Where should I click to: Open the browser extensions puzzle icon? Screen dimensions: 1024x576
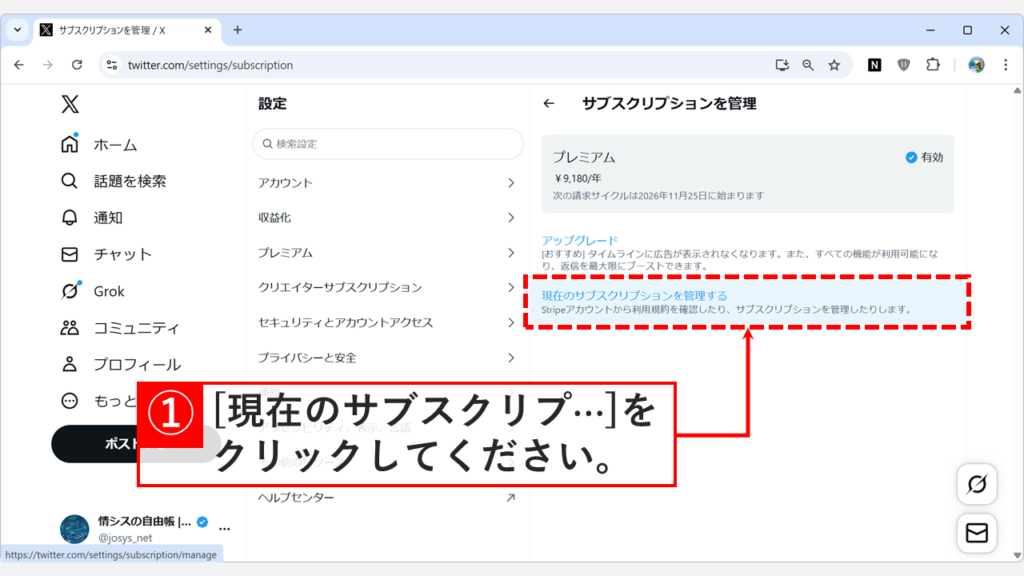(933, 64)
